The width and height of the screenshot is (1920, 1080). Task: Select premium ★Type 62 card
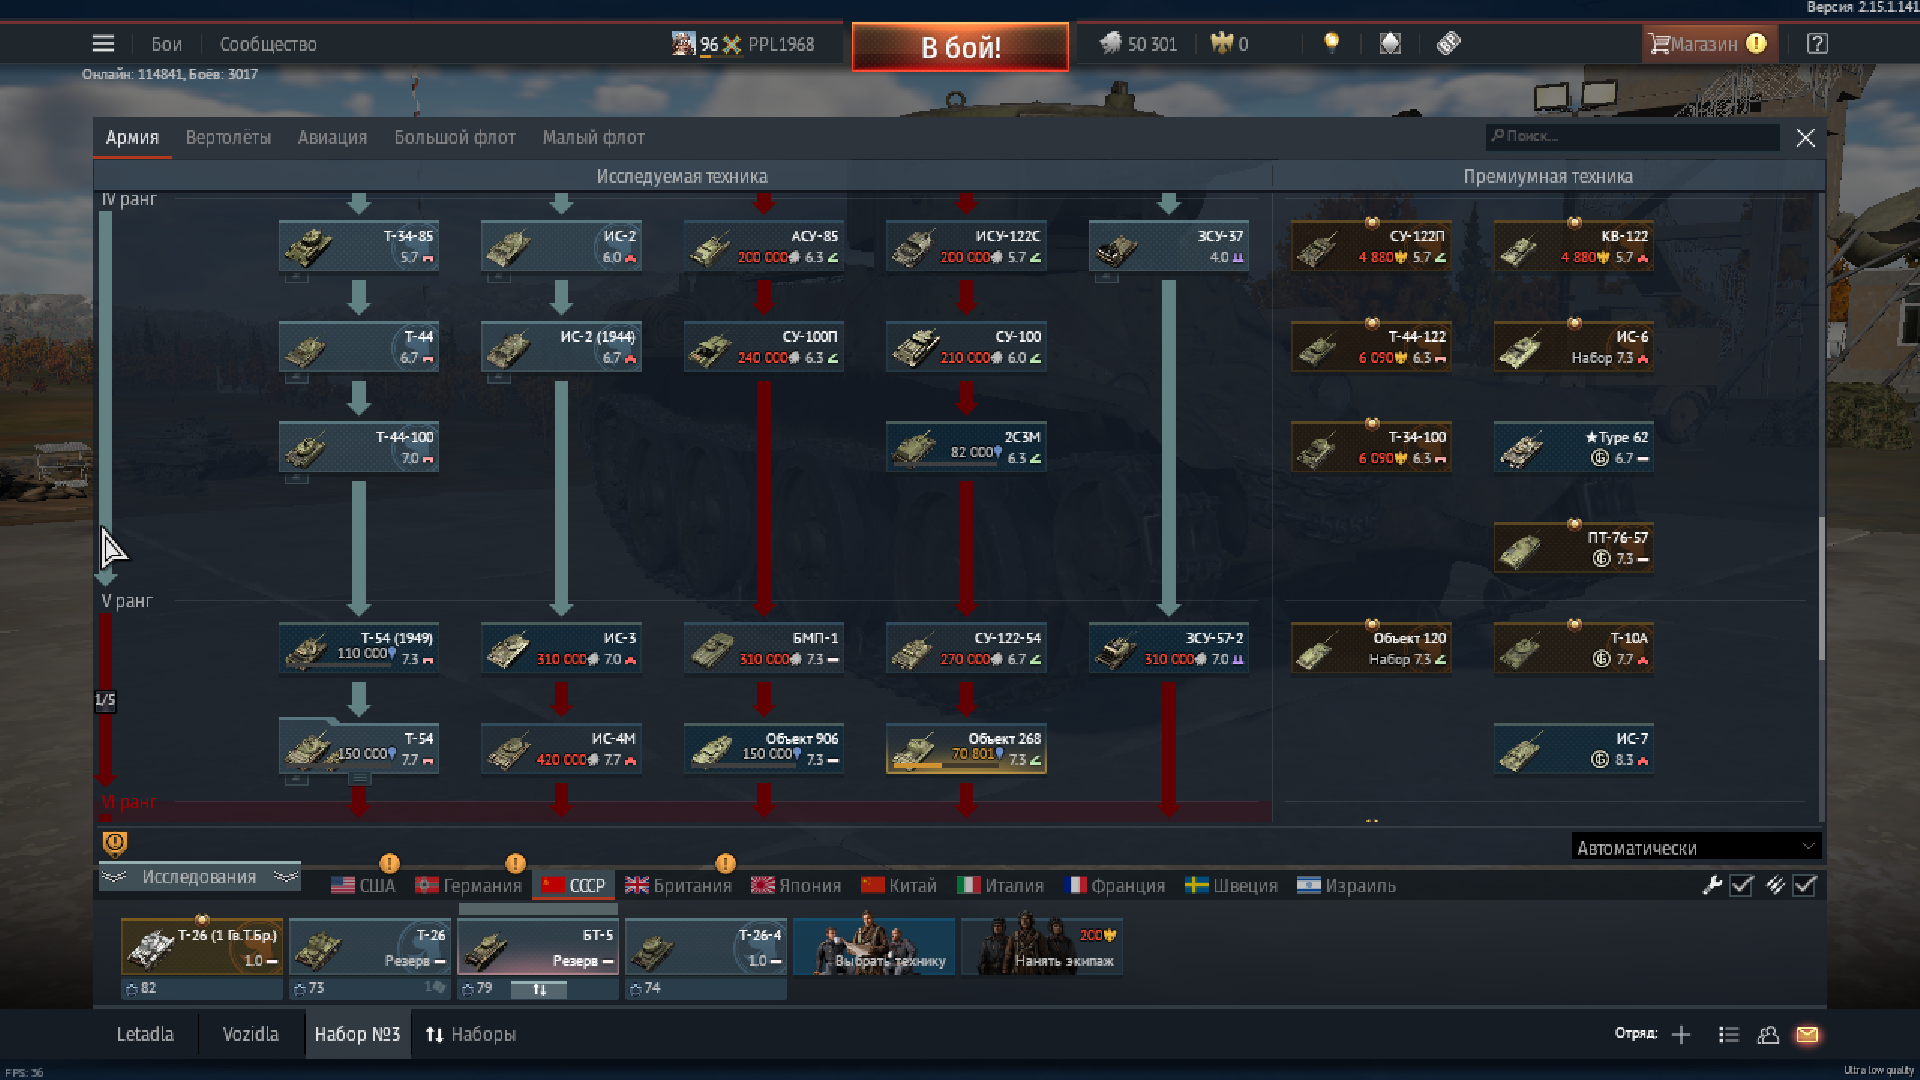(x=1573, y=447)
